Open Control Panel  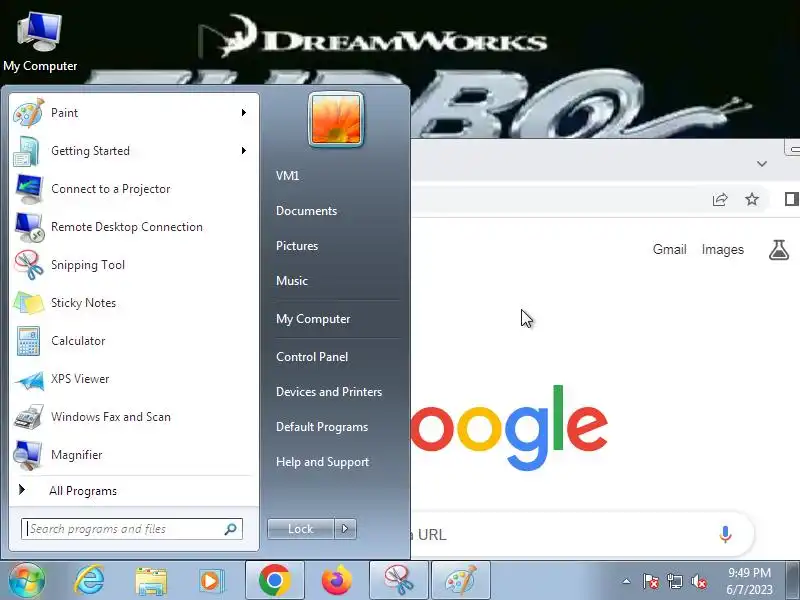click(312, 357)
